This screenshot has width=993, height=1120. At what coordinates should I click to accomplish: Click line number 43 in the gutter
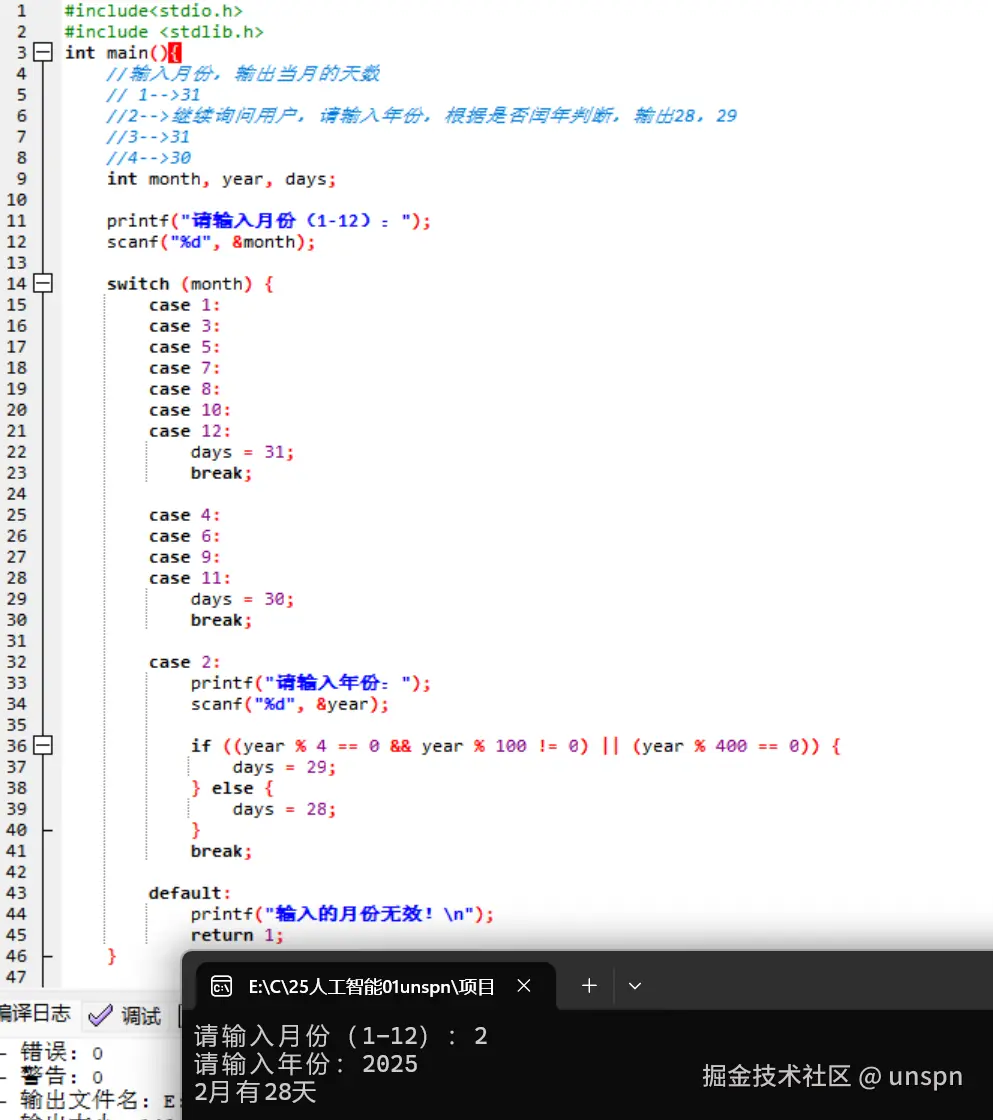[x=16, y=893]
